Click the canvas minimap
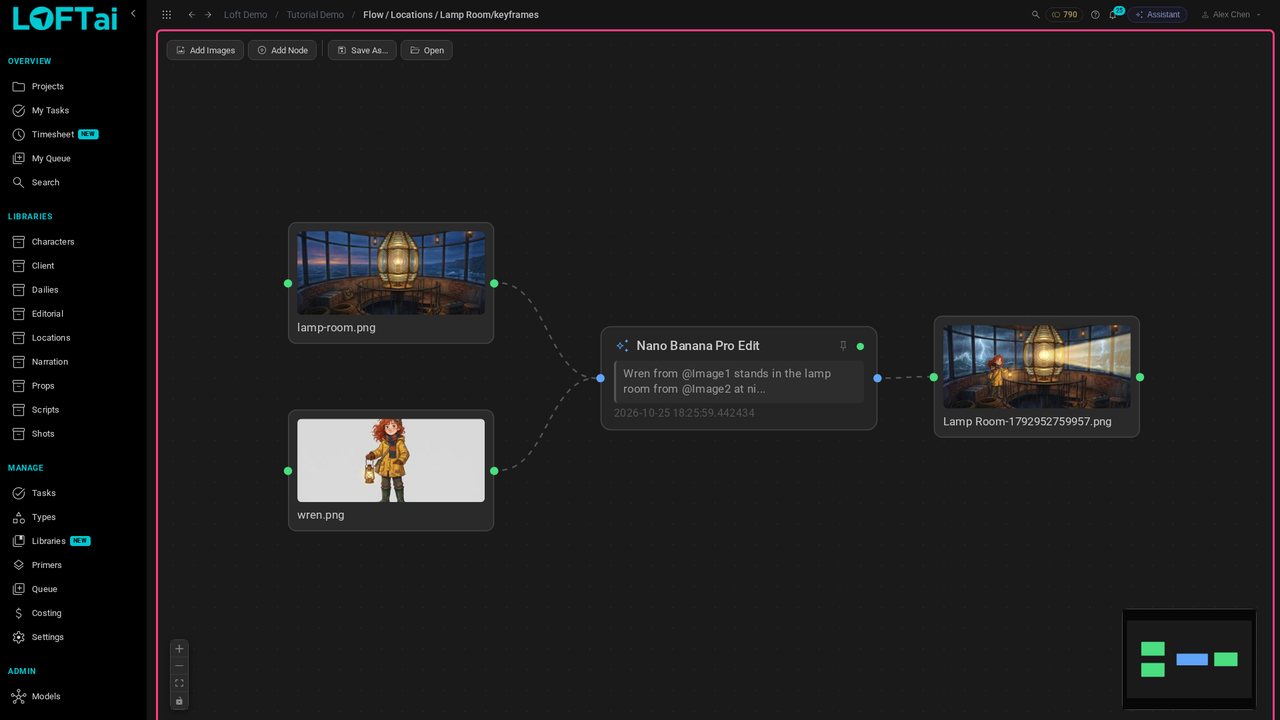 point(1189,659)
